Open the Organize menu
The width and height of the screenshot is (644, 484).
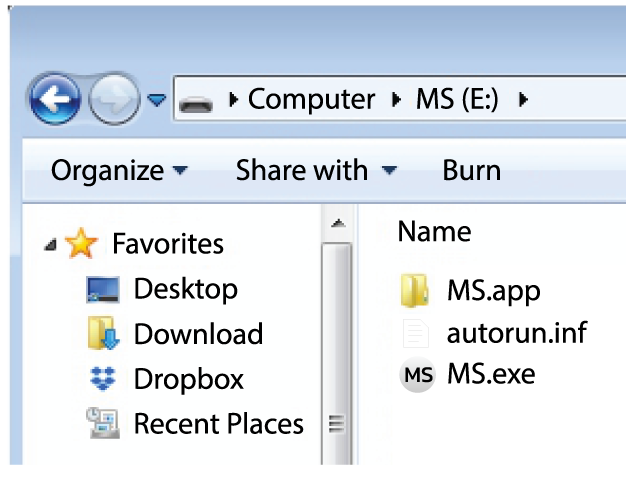[x=119, y=170]
